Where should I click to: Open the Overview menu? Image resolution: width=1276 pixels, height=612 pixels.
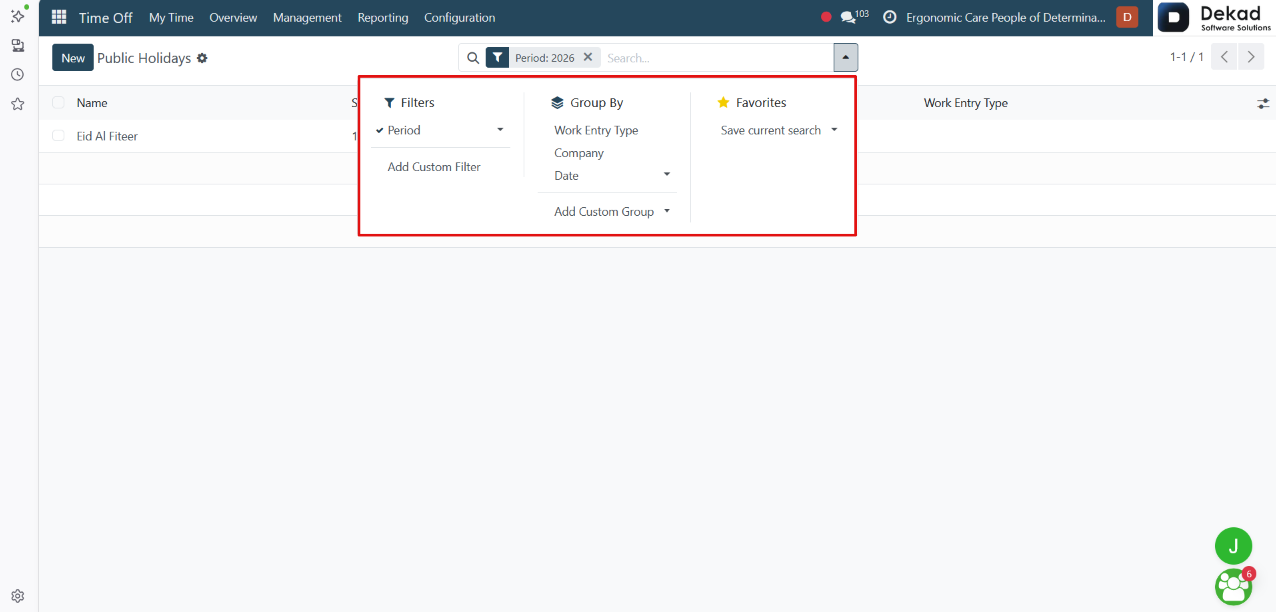click(233, 17)
